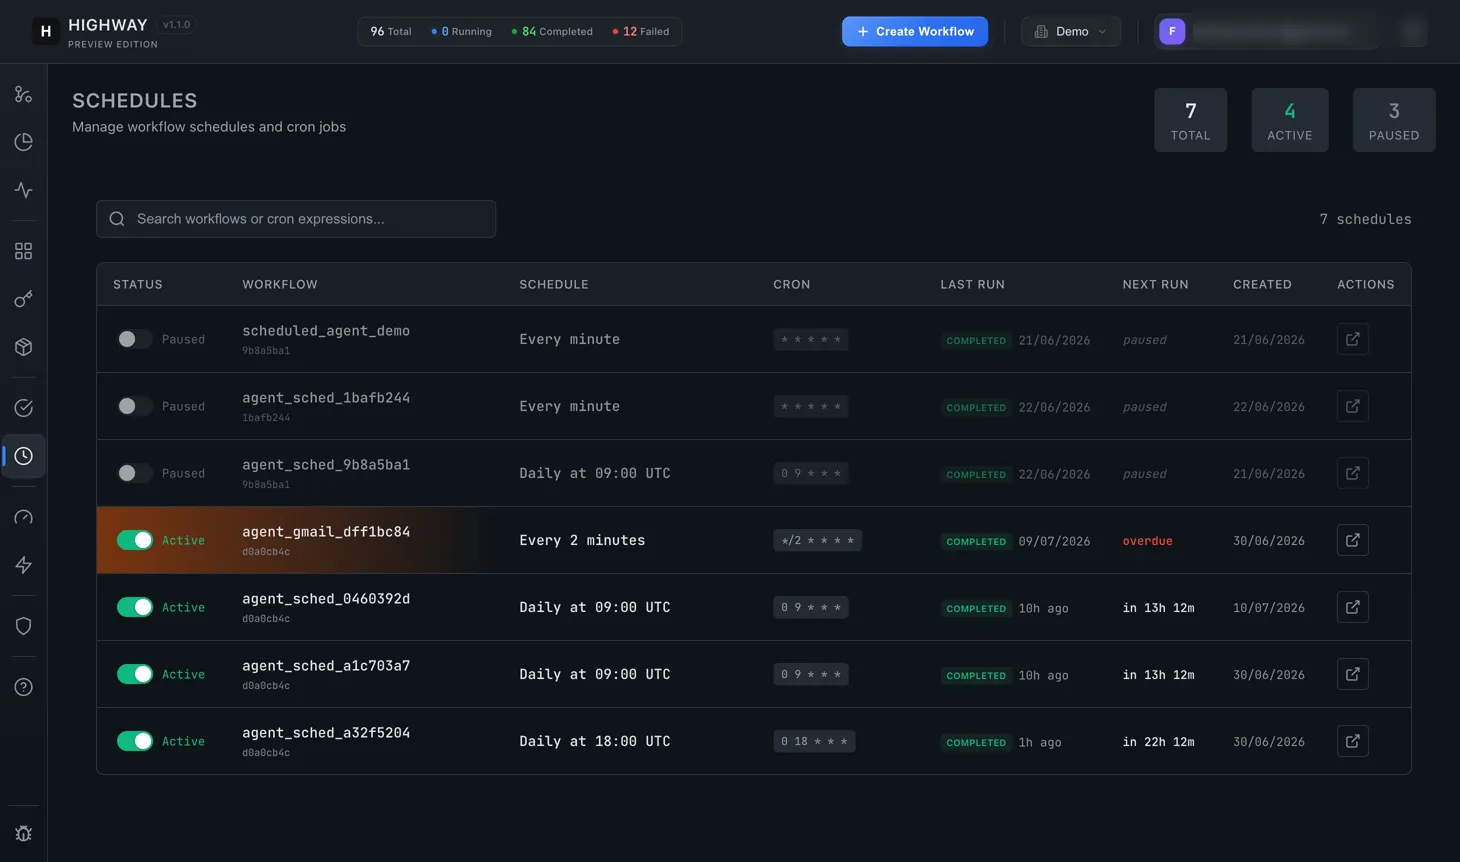Pause the agent_sched_0460392d schedule toggle
This screenshot has height=862, width=1460.
coord(134,607)
